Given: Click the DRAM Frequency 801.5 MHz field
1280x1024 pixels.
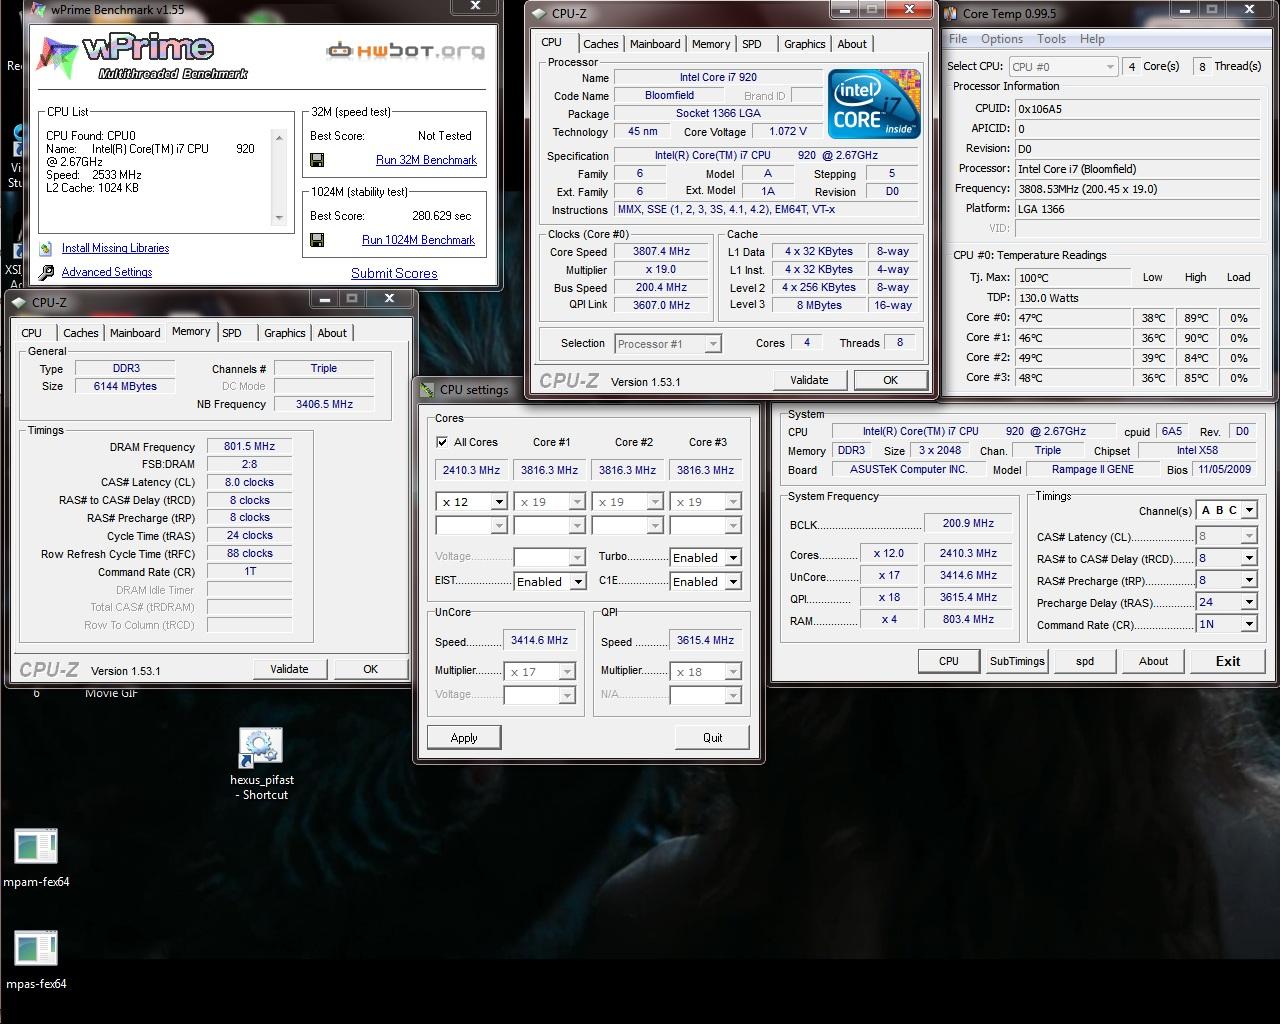Looking at the screenshot, I should click(249, 447).
